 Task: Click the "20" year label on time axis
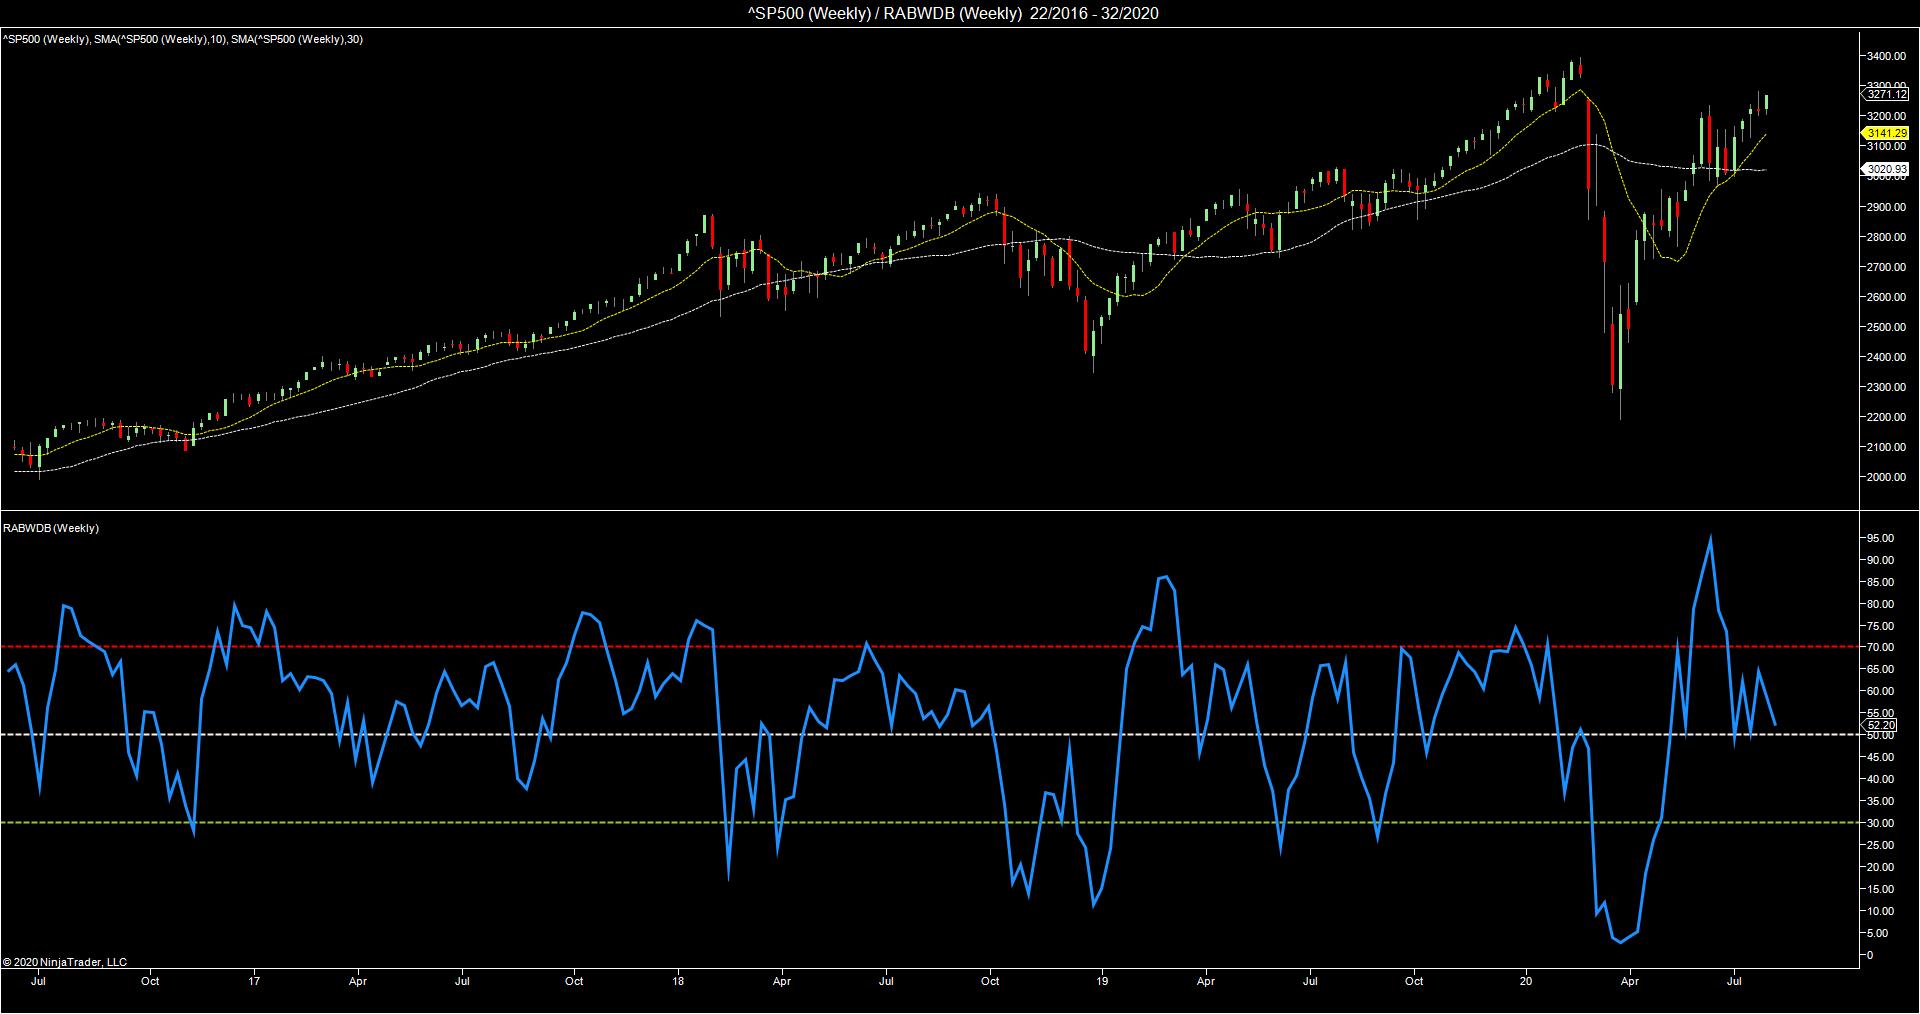click(x=1526, y=981)
